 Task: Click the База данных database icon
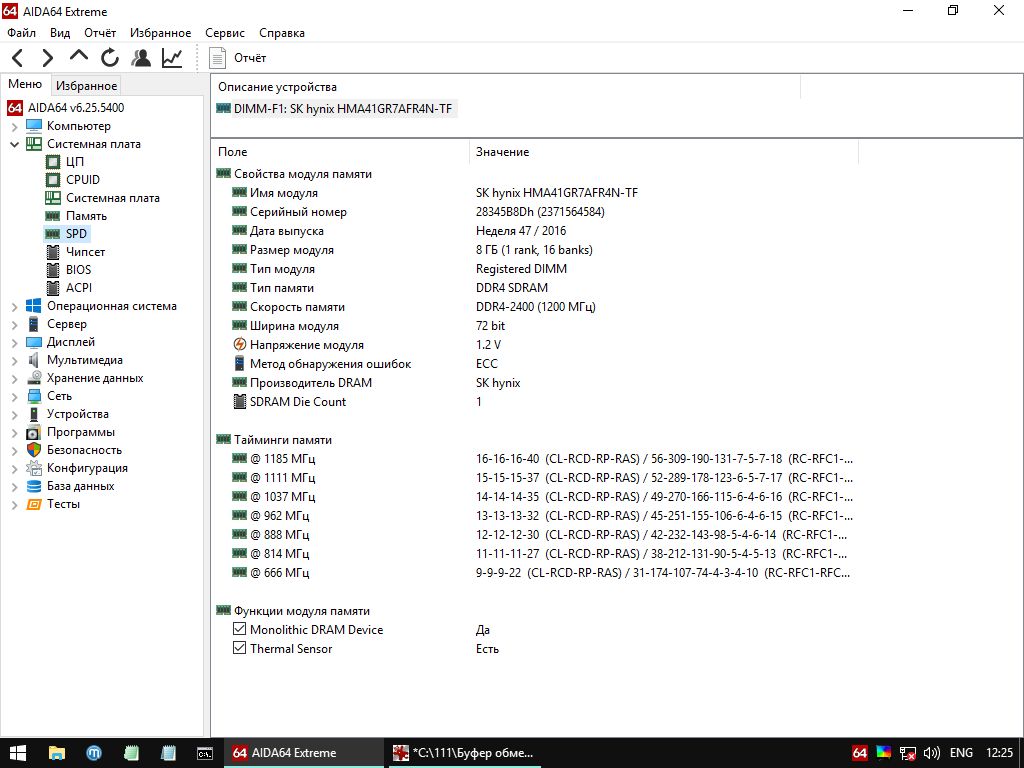[34, 487]
